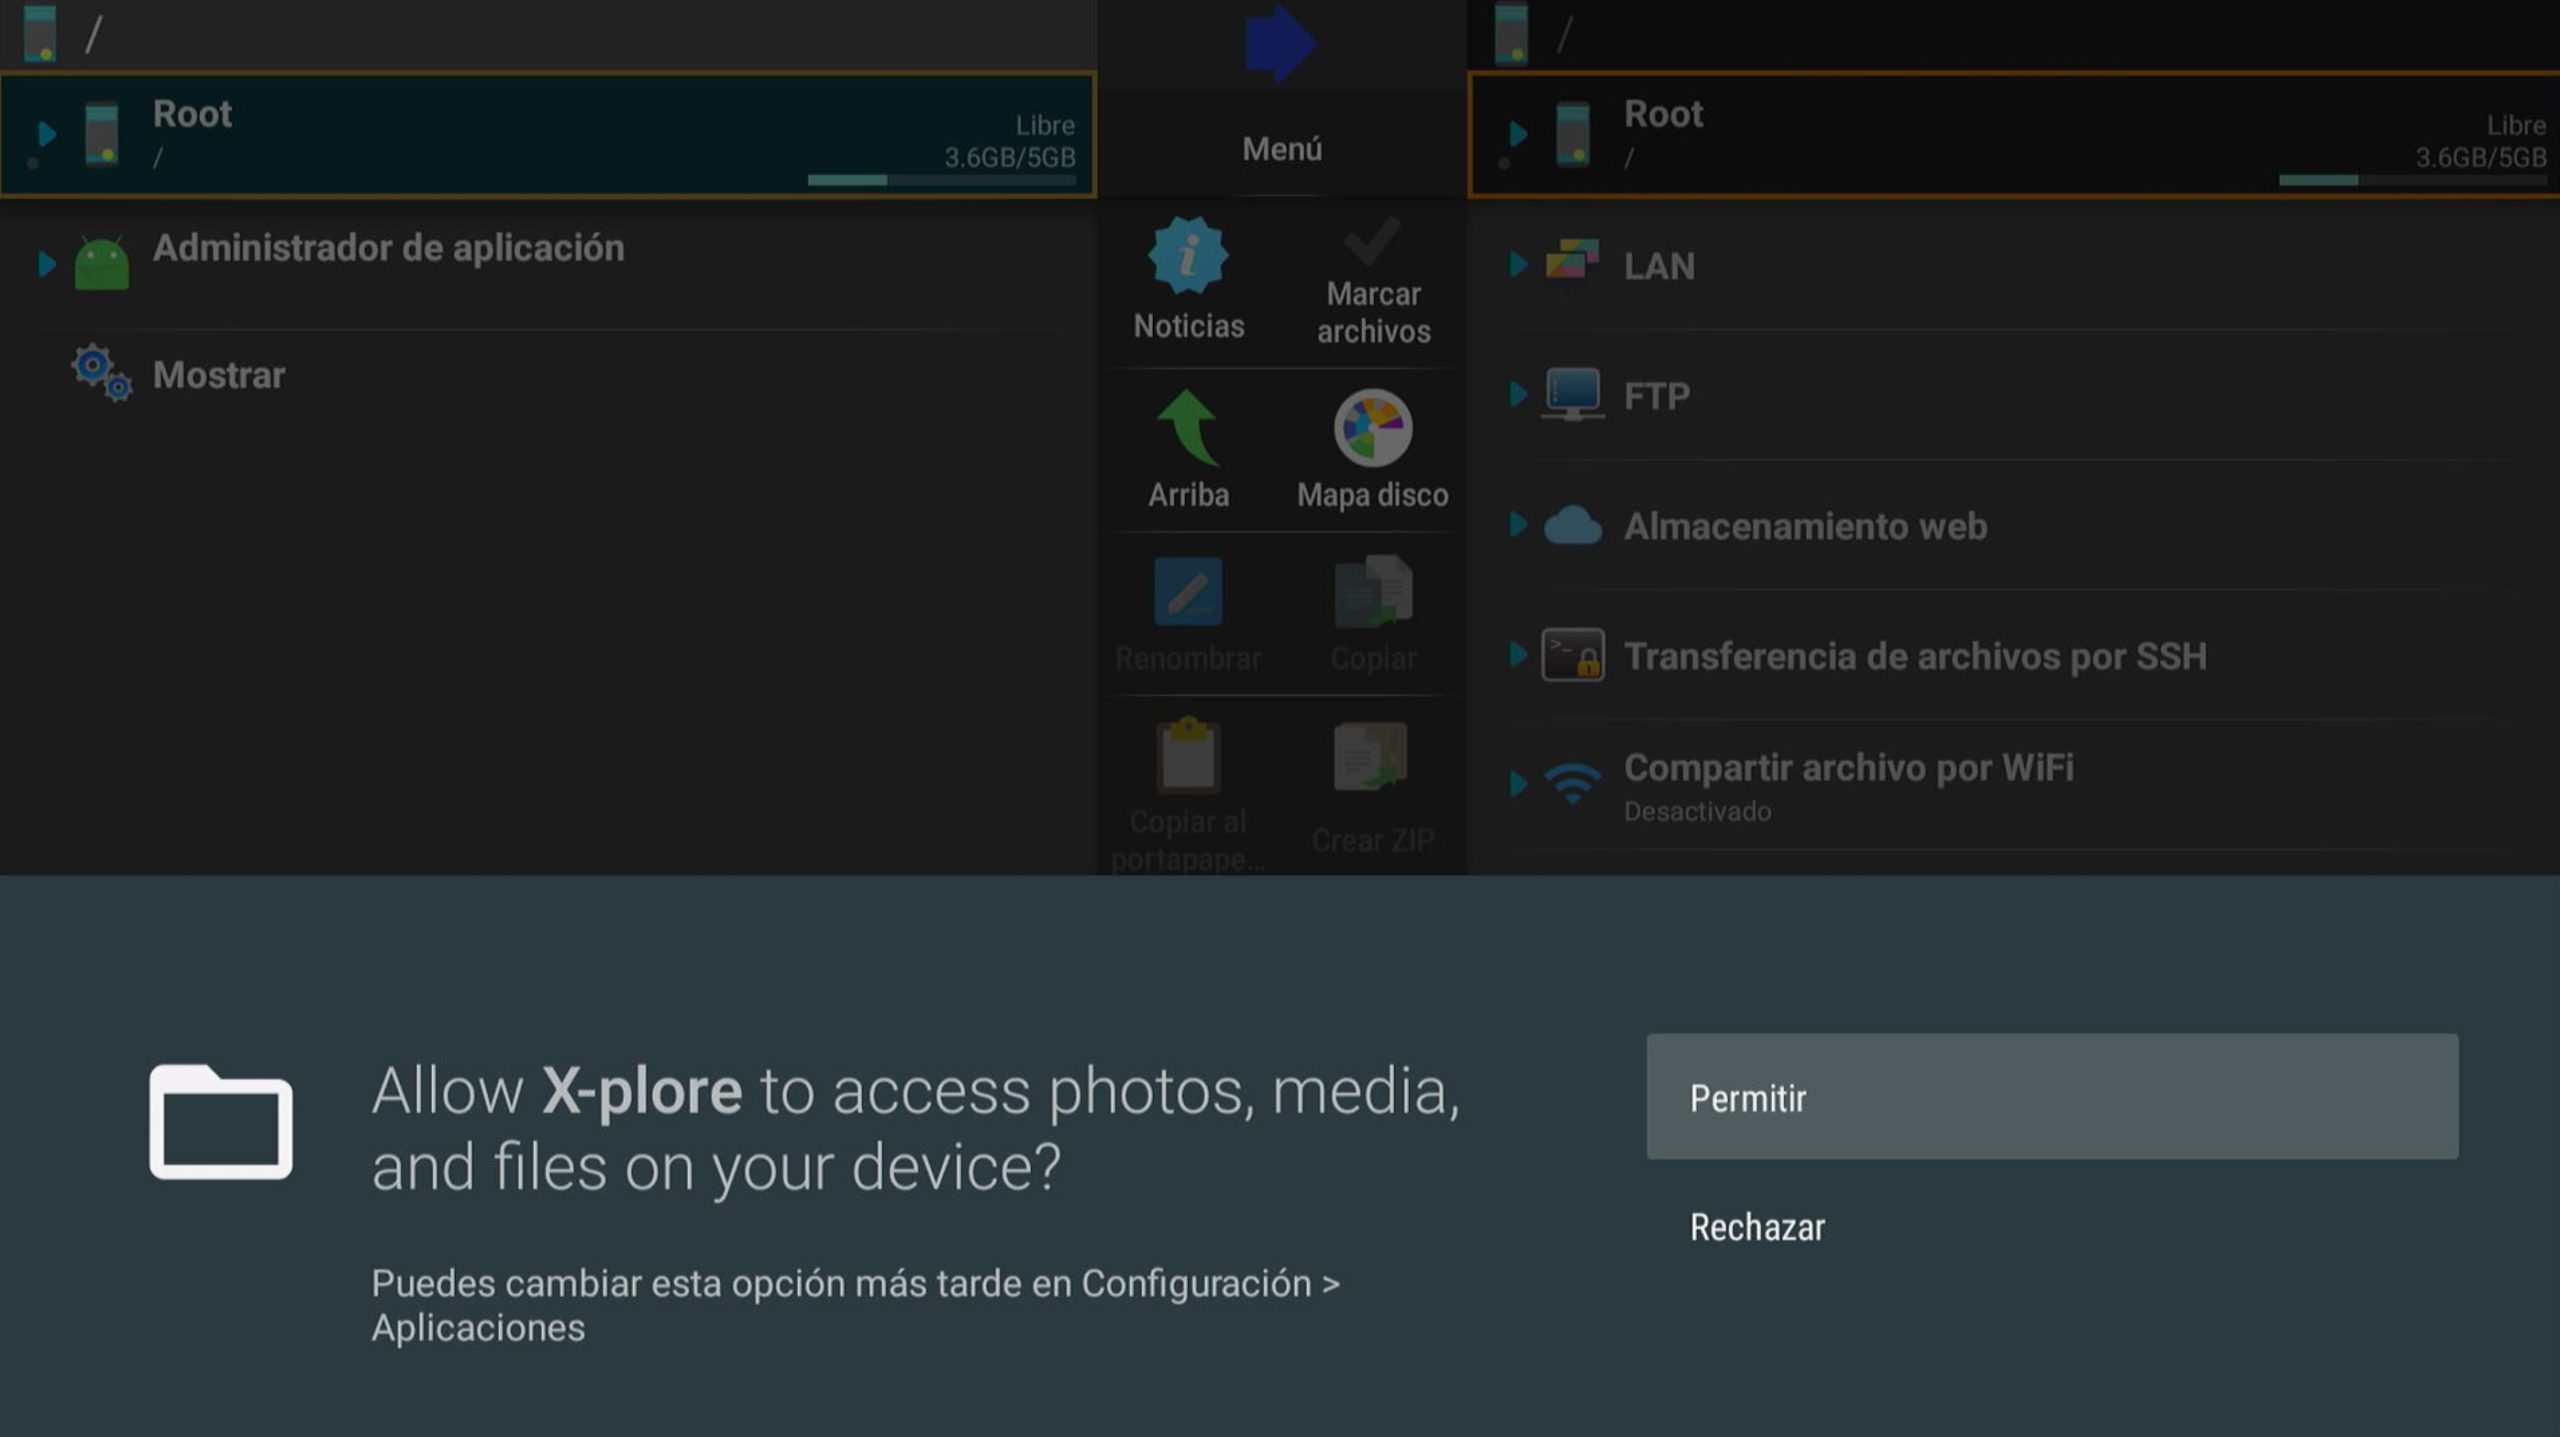Choose Rechazar to deny permission

1757,1227
